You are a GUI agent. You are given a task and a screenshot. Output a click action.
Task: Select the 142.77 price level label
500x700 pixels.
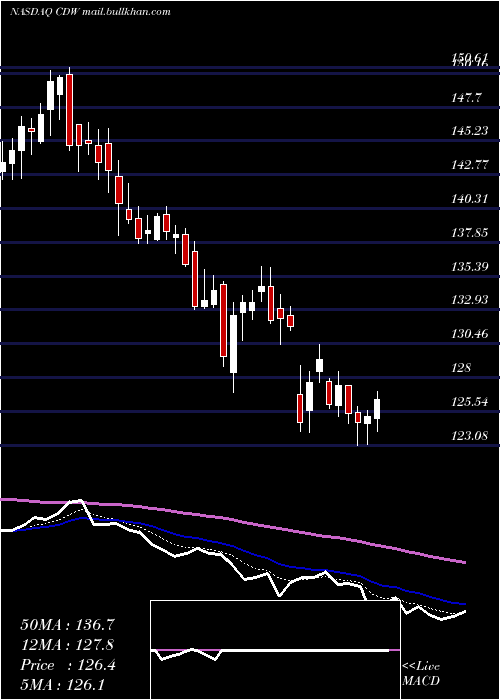coord(470,165)
